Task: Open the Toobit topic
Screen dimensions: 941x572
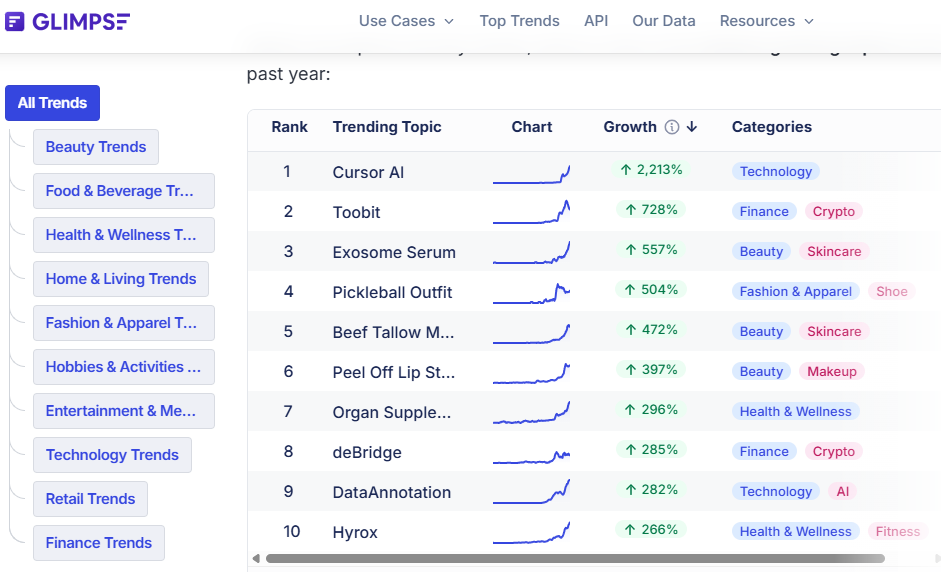Action: (356, 212)
